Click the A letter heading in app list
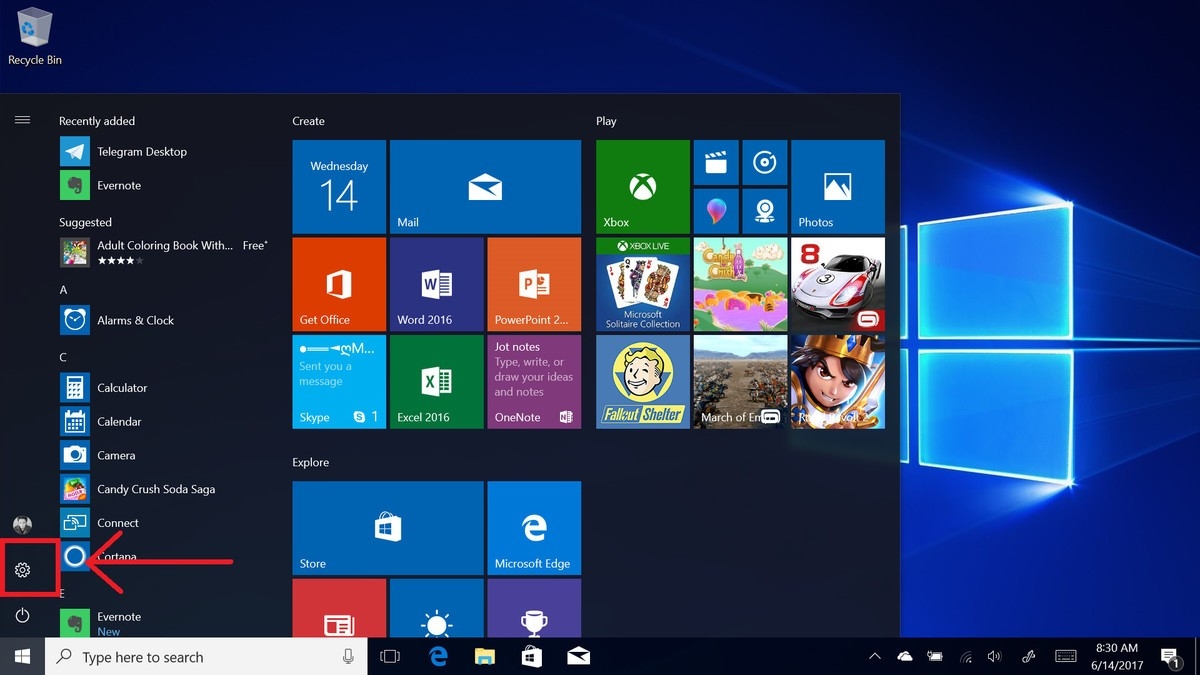The height and width of the screenshot is (675, 1200). tap(62, 288)
